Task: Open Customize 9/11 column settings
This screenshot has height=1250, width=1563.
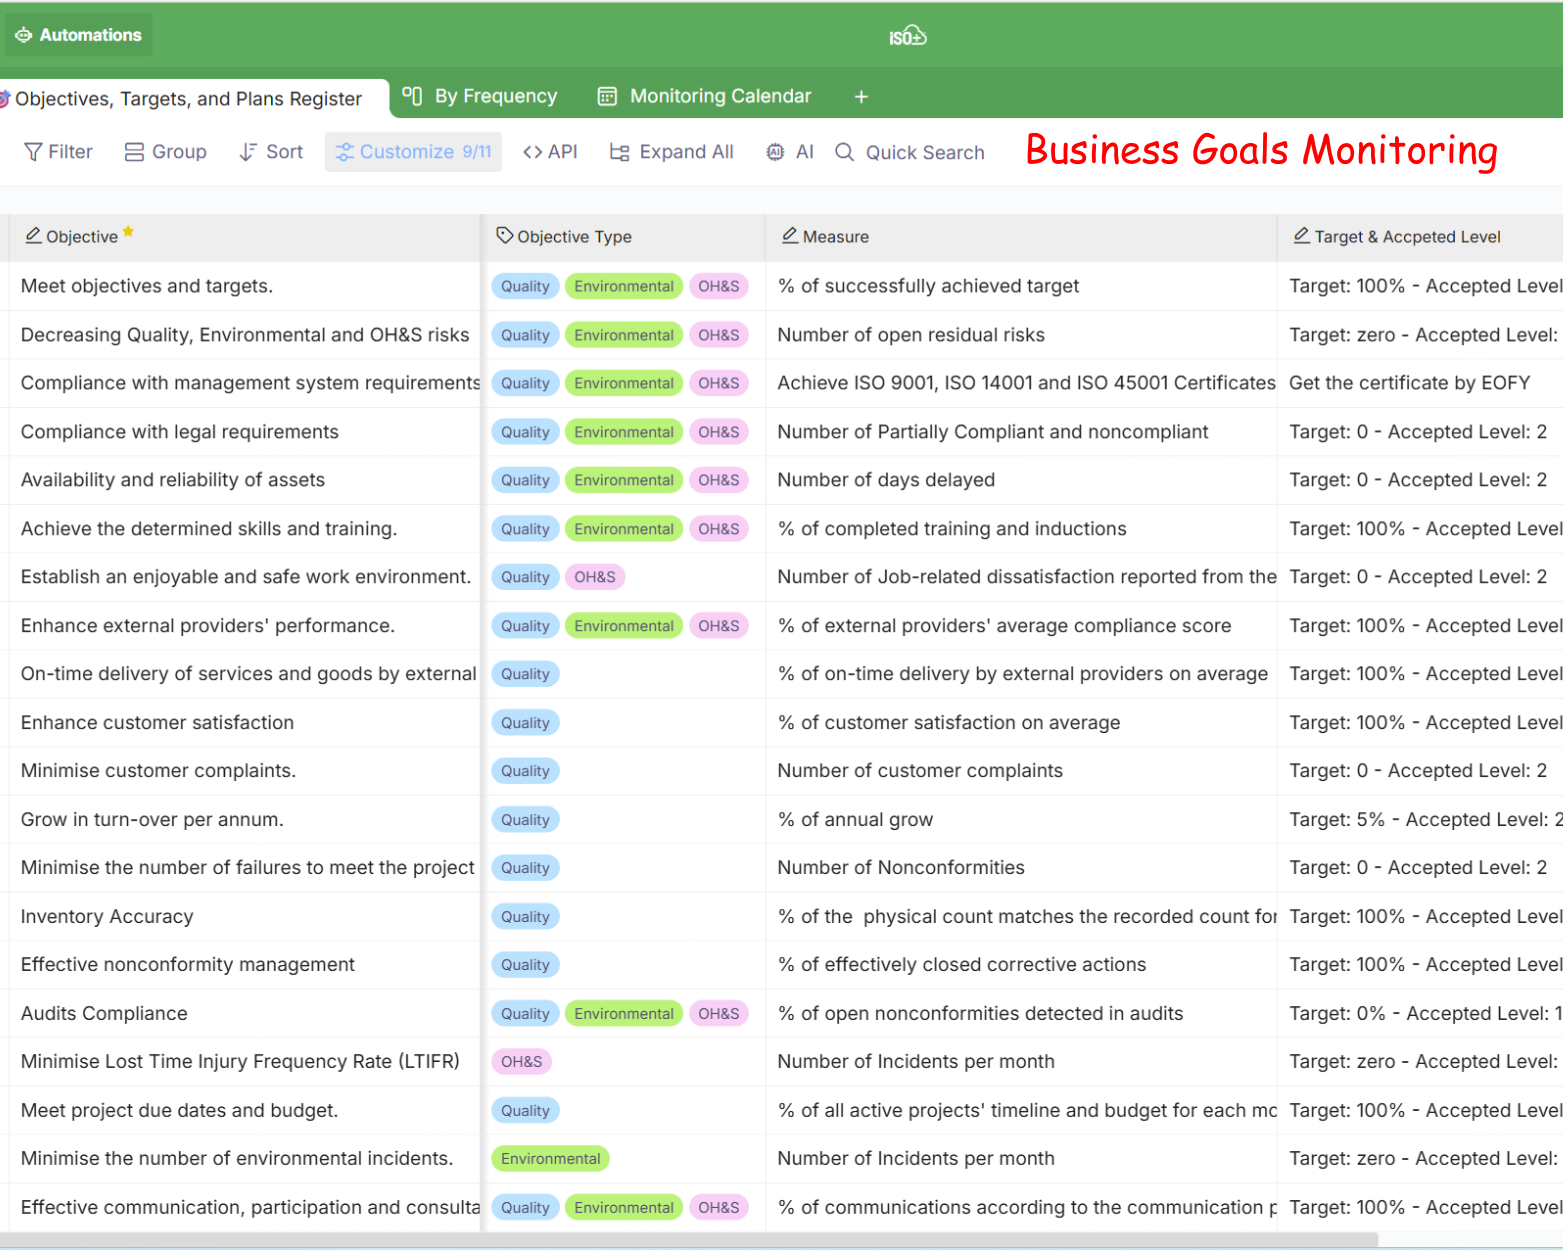Action: 413,152
